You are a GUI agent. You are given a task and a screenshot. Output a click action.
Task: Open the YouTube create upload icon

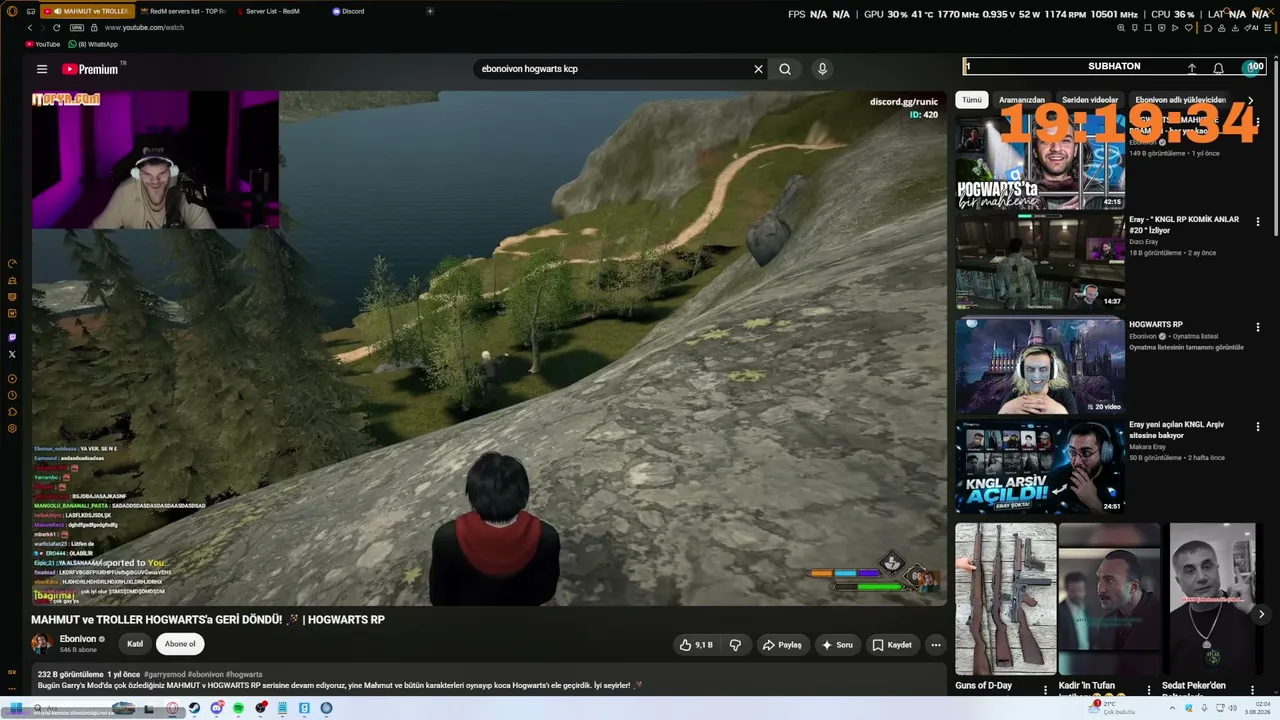1192,68
